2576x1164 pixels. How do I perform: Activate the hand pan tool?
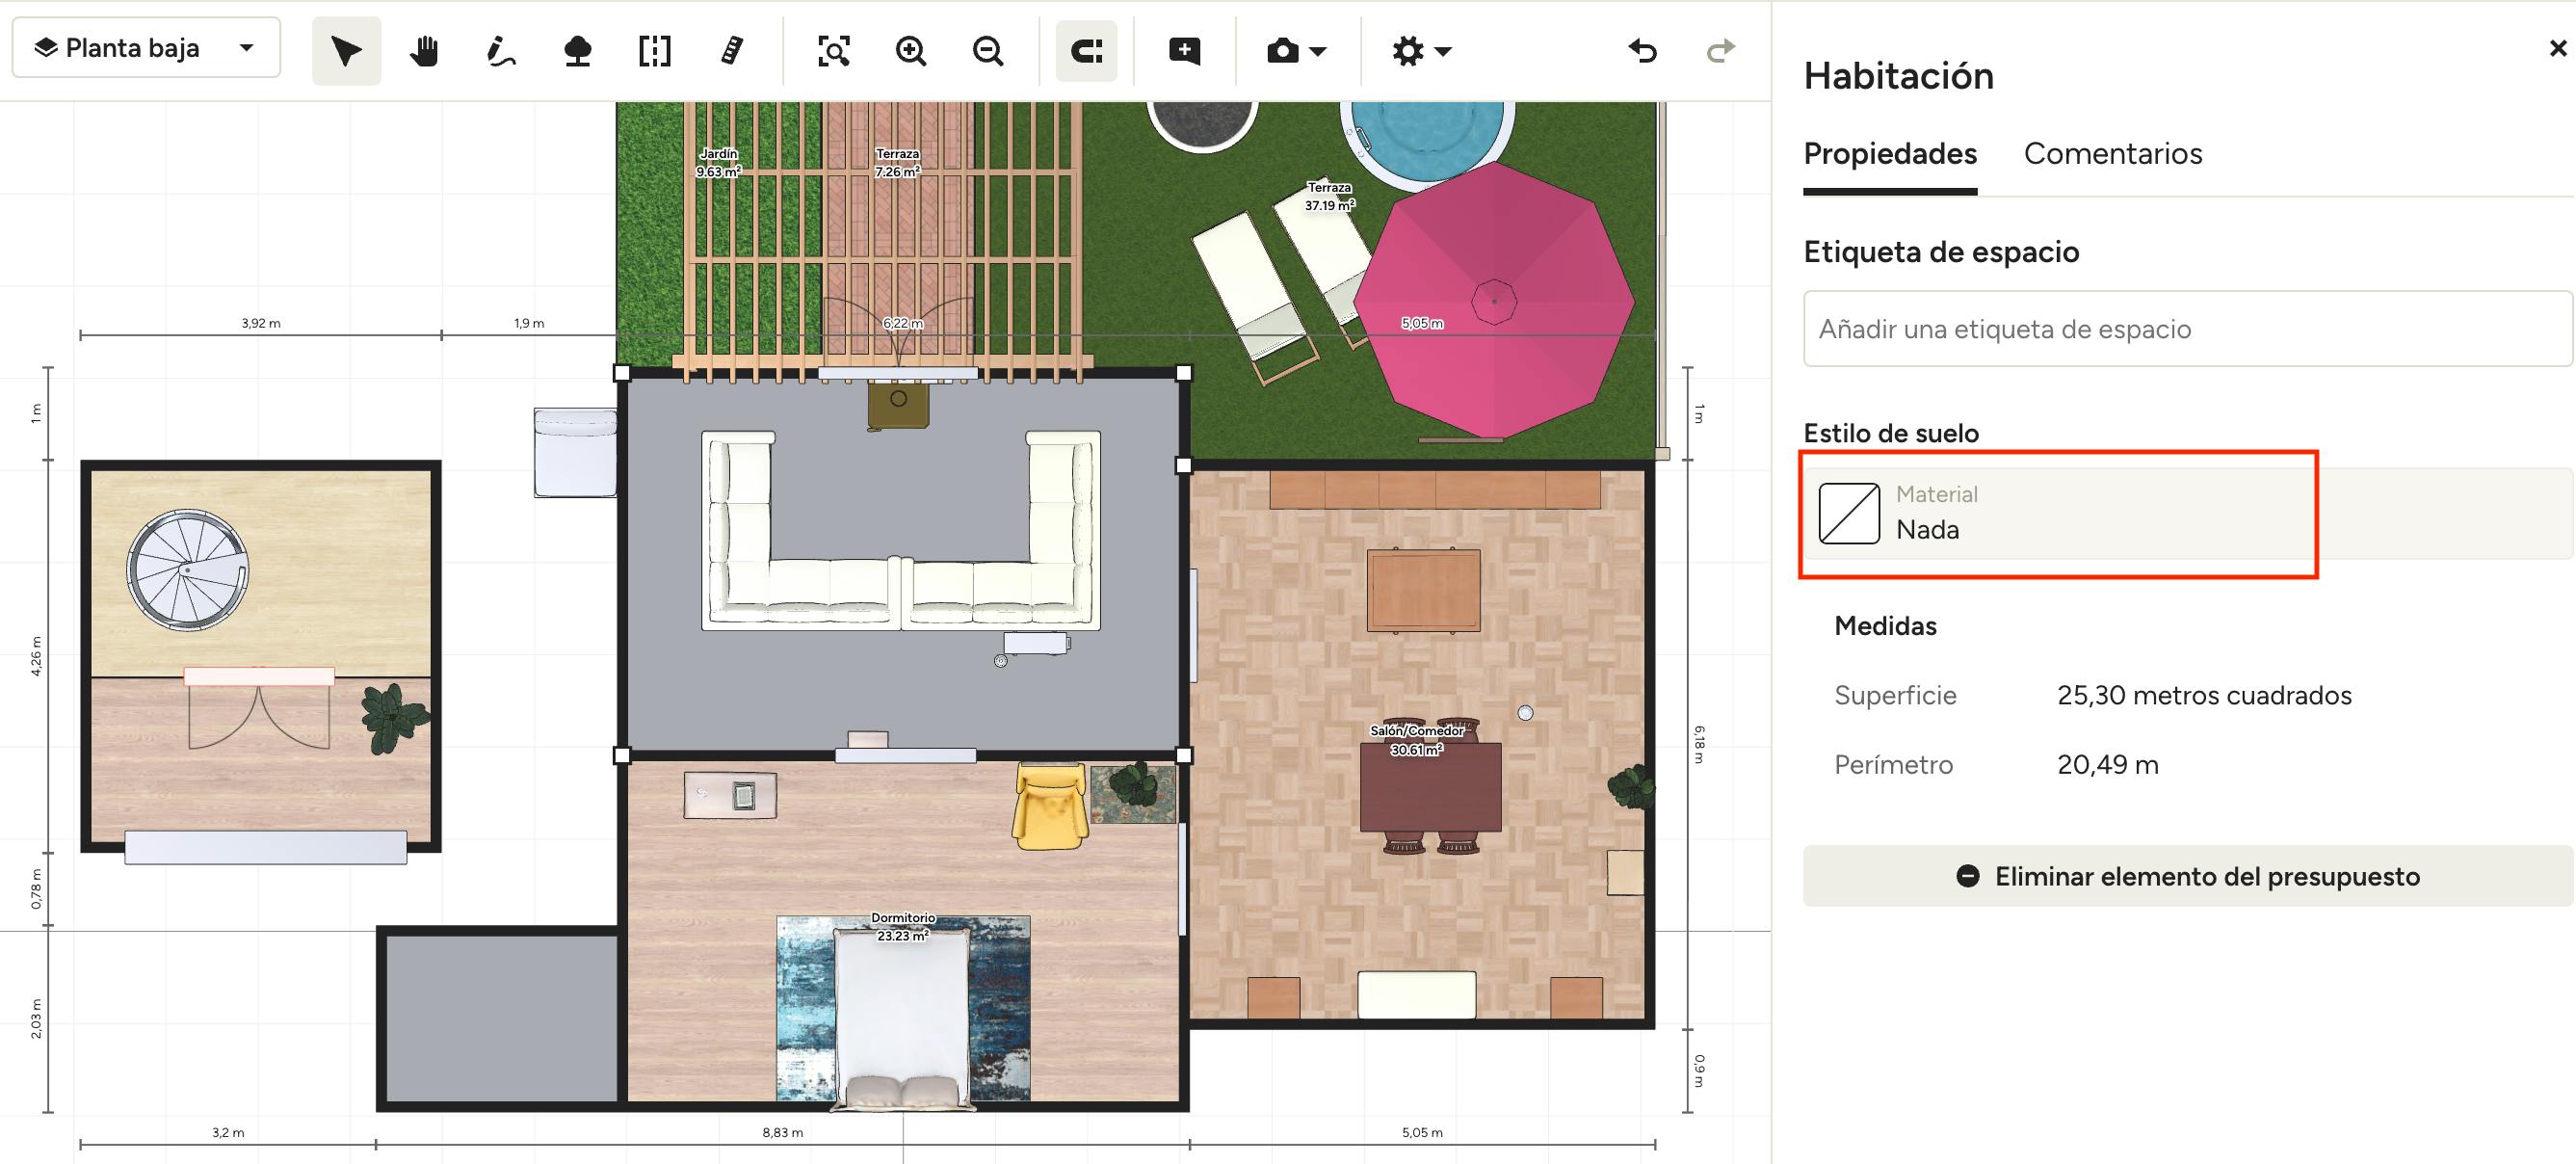(424, 51)
